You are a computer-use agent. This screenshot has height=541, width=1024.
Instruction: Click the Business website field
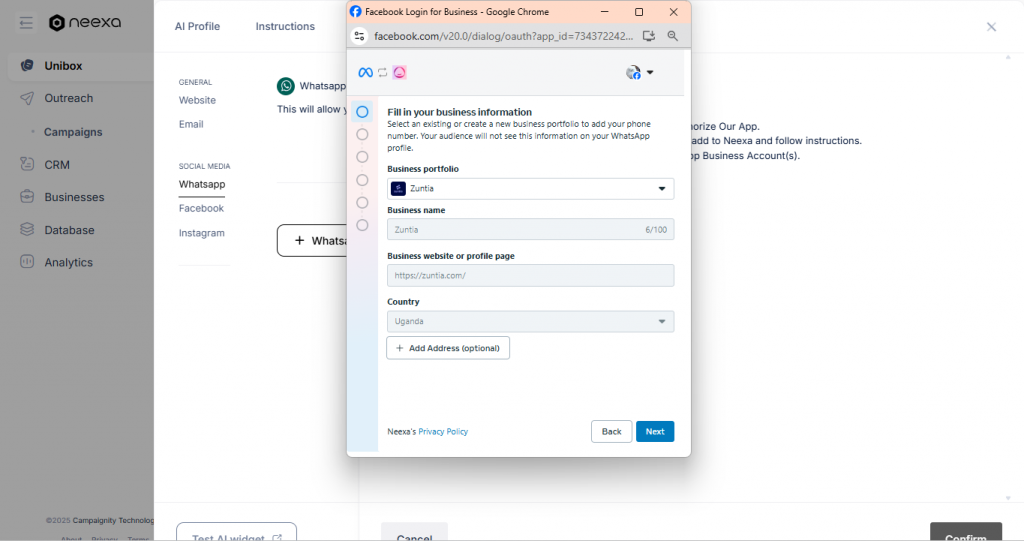tap(530, 276)
